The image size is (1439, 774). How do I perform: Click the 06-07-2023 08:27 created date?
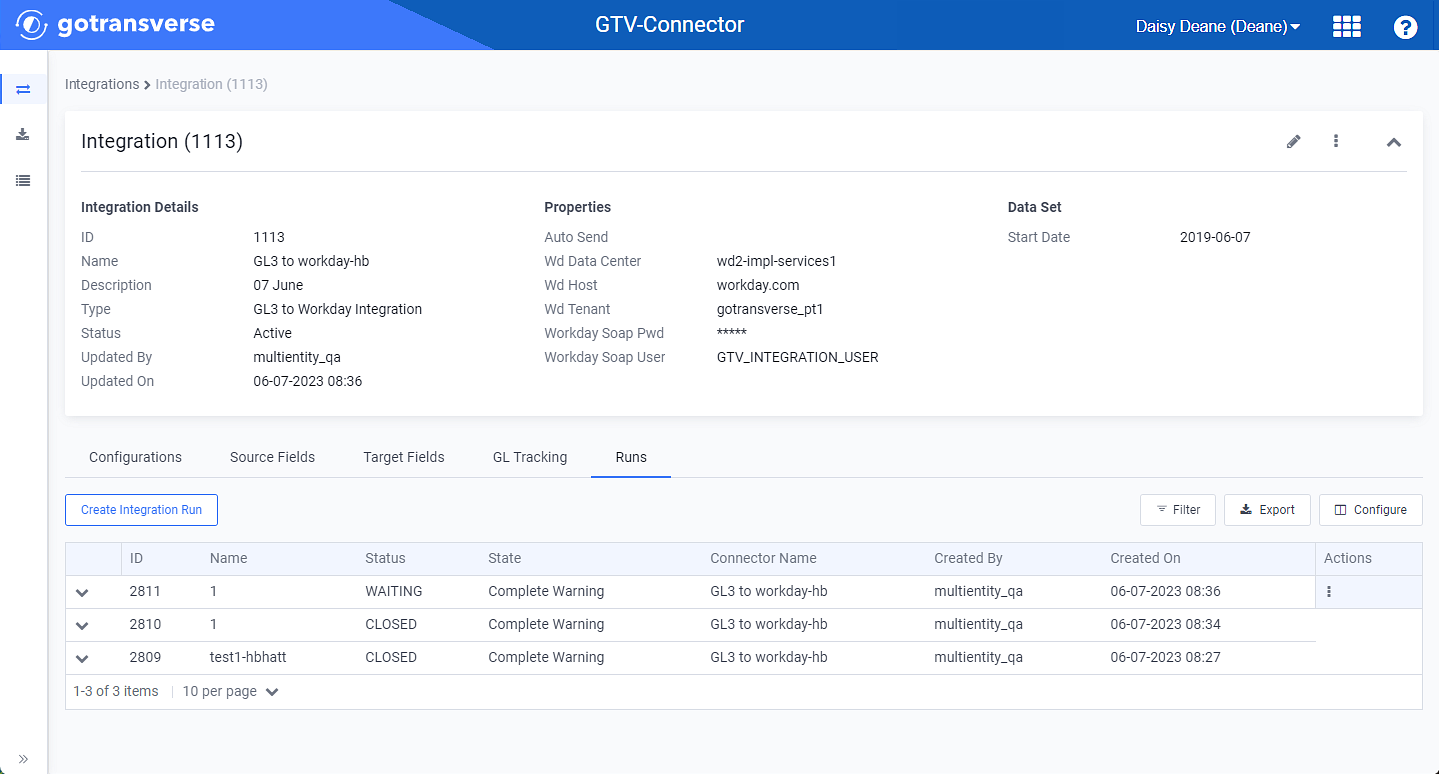coord(1165,657)
